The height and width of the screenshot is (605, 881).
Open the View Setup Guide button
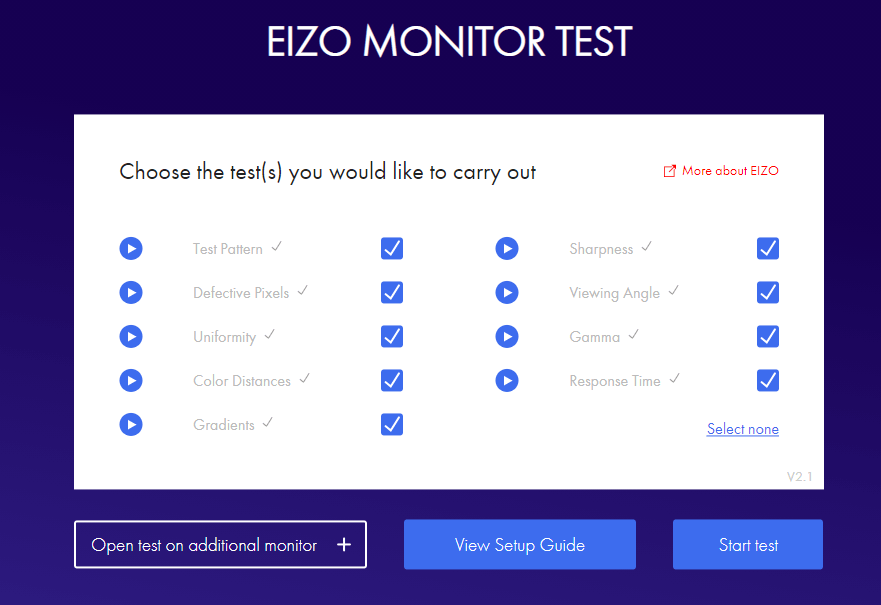coord(520,545)
